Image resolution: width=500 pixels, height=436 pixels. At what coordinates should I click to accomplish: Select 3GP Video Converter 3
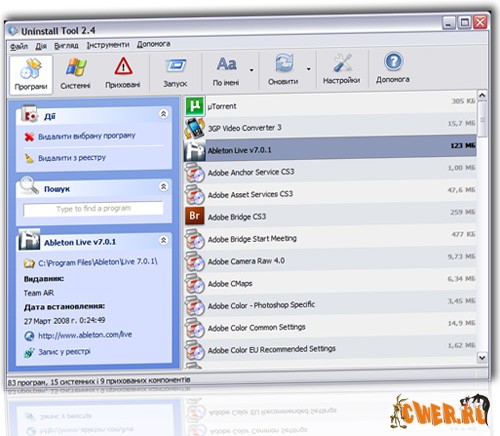330,128
